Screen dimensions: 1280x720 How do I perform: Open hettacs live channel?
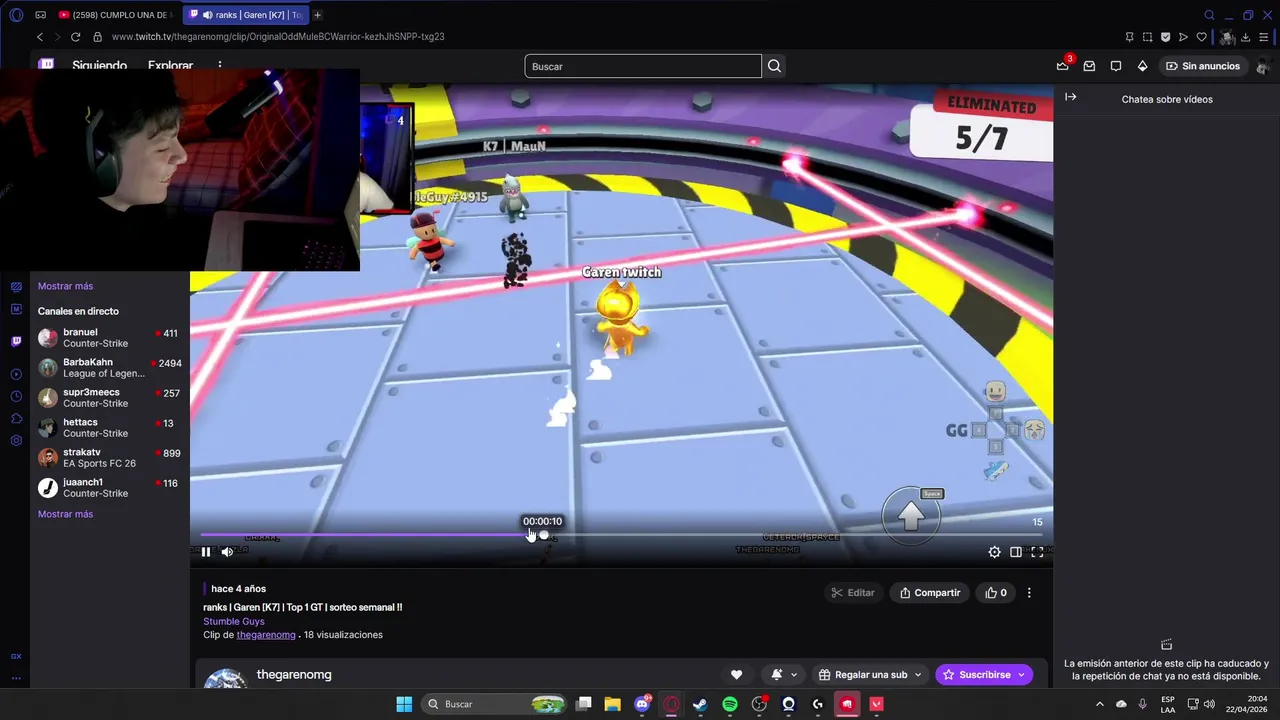(x=109, y=427)
